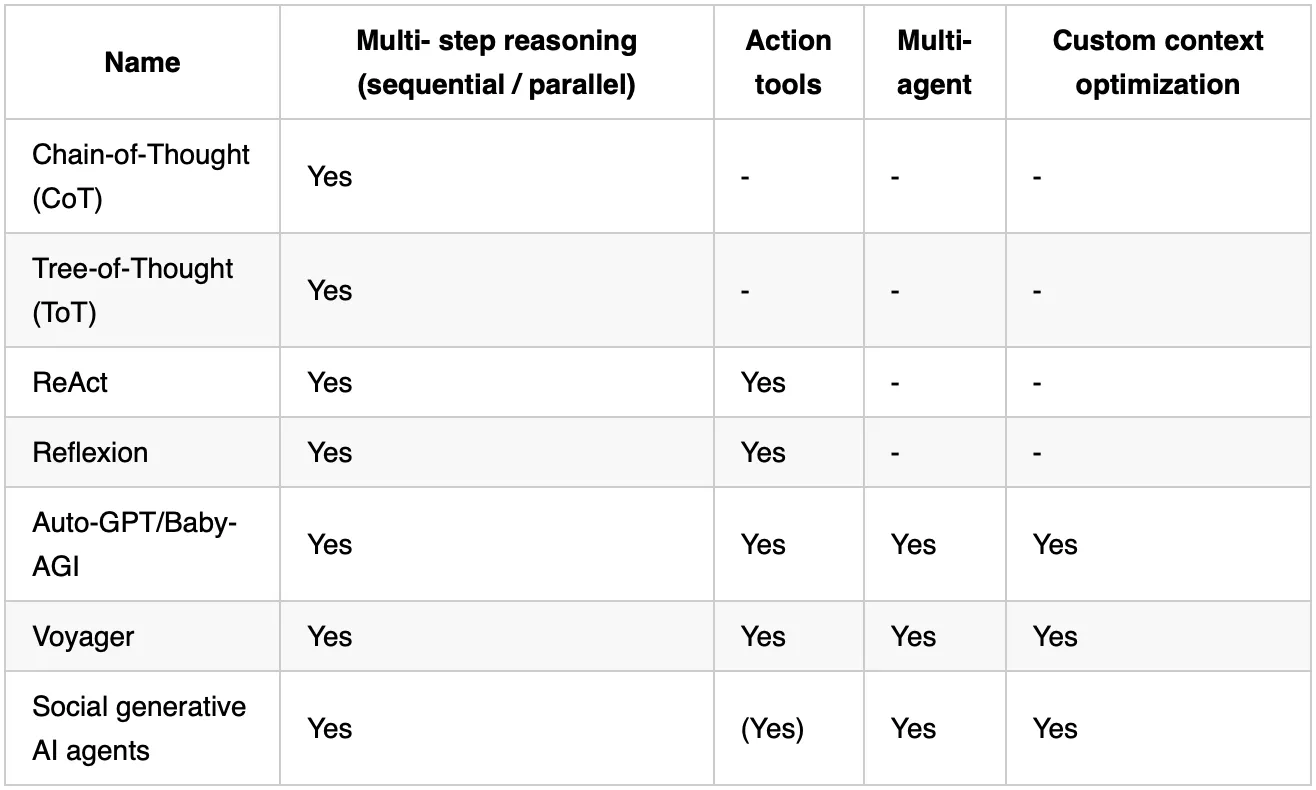
Task: Select the Reflexion row label
Action: pos(90,452)
